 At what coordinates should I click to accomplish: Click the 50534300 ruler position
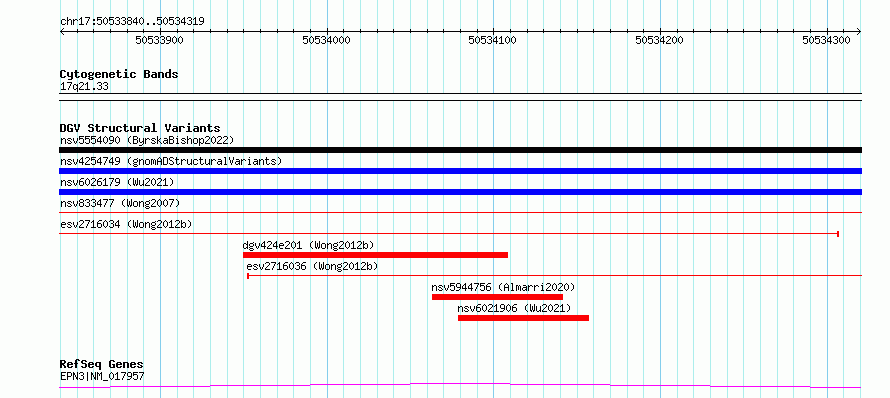coord(826,40)
